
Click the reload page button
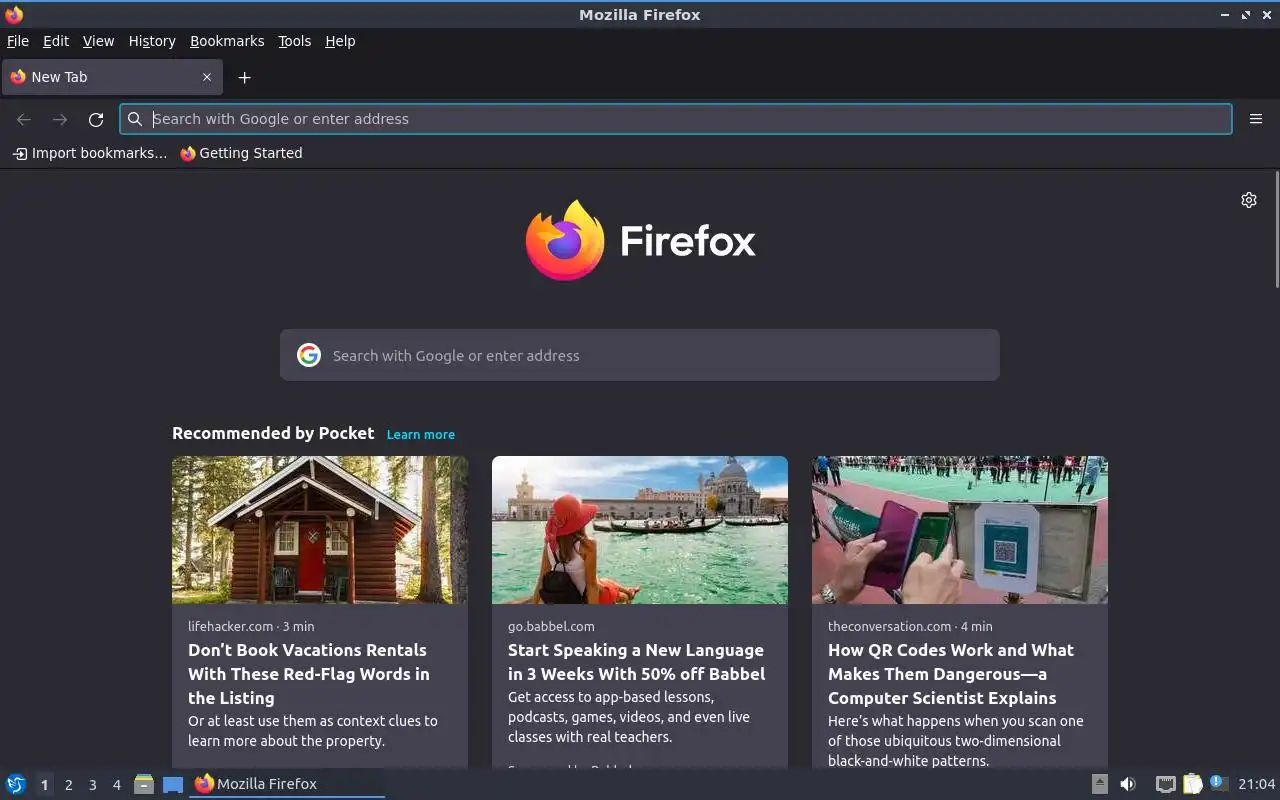(x=96, y=119)
